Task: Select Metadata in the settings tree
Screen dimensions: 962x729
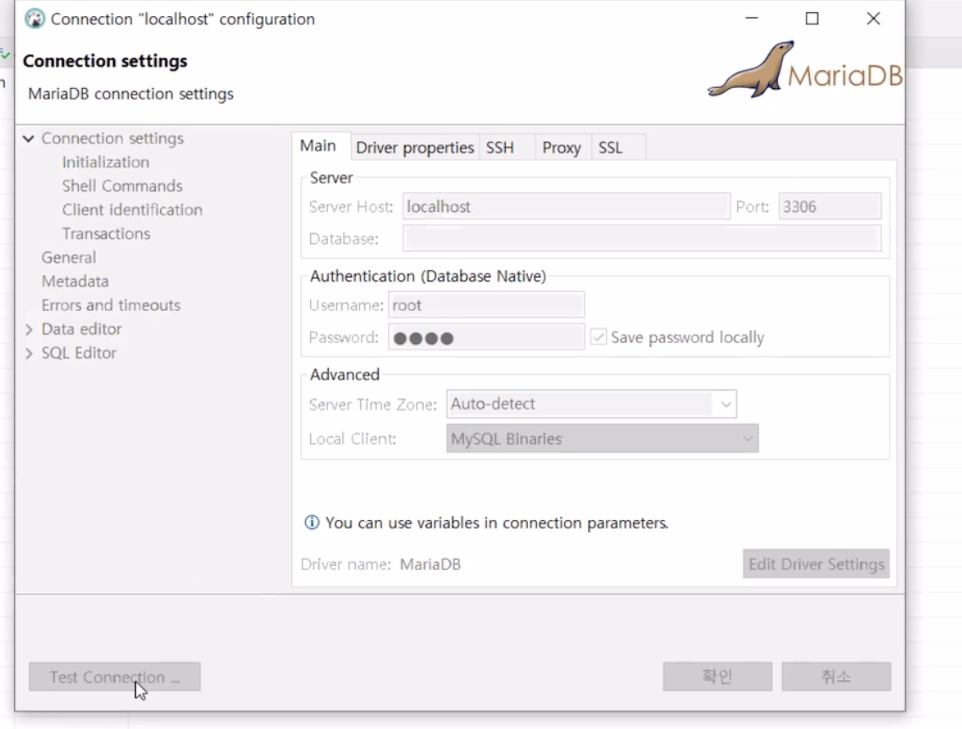Action: point(75,282)
